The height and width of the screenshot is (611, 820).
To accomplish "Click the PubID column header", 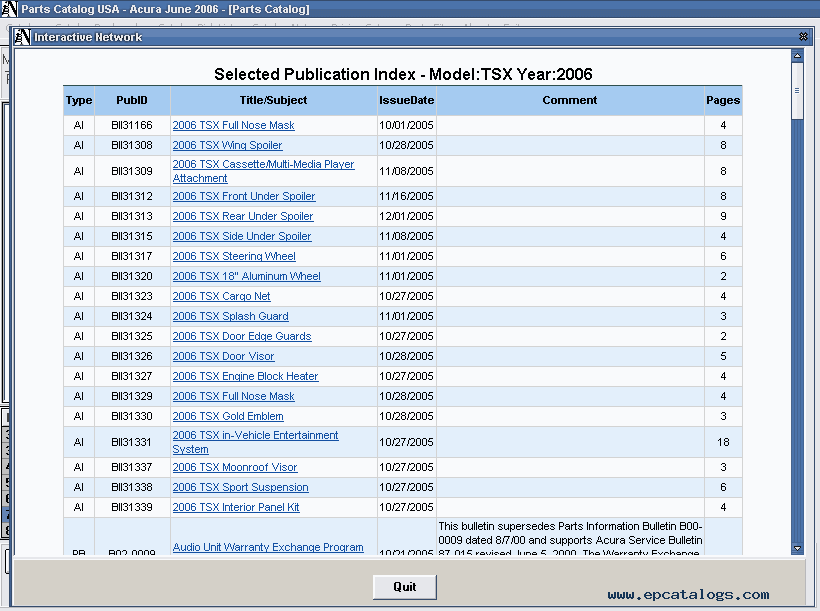I will (x=132, y=100).
